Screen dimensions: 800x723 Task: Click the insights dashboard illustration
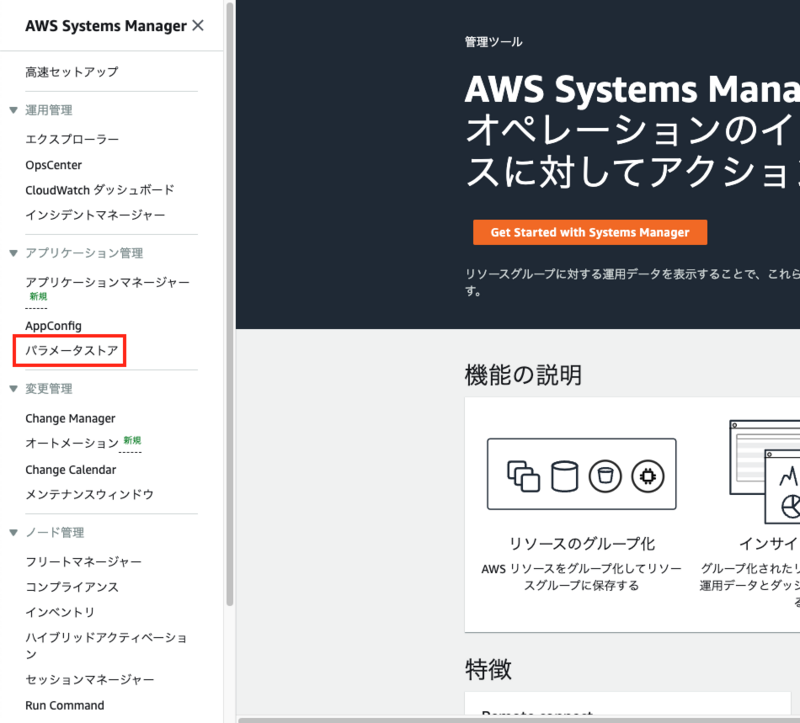[x=765, y=472]
